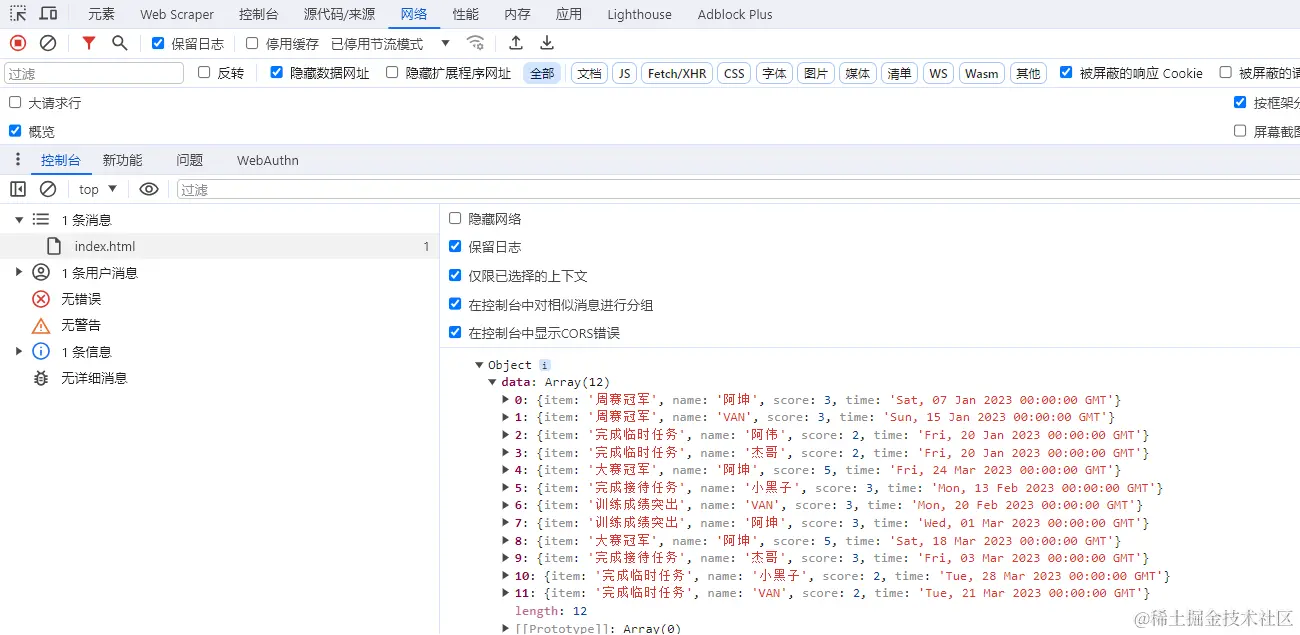Image resolution: width=1300 pixels, height=635 pixels.
Task: Click the list icon beside 1 条消息
Action: coord(41,219)
